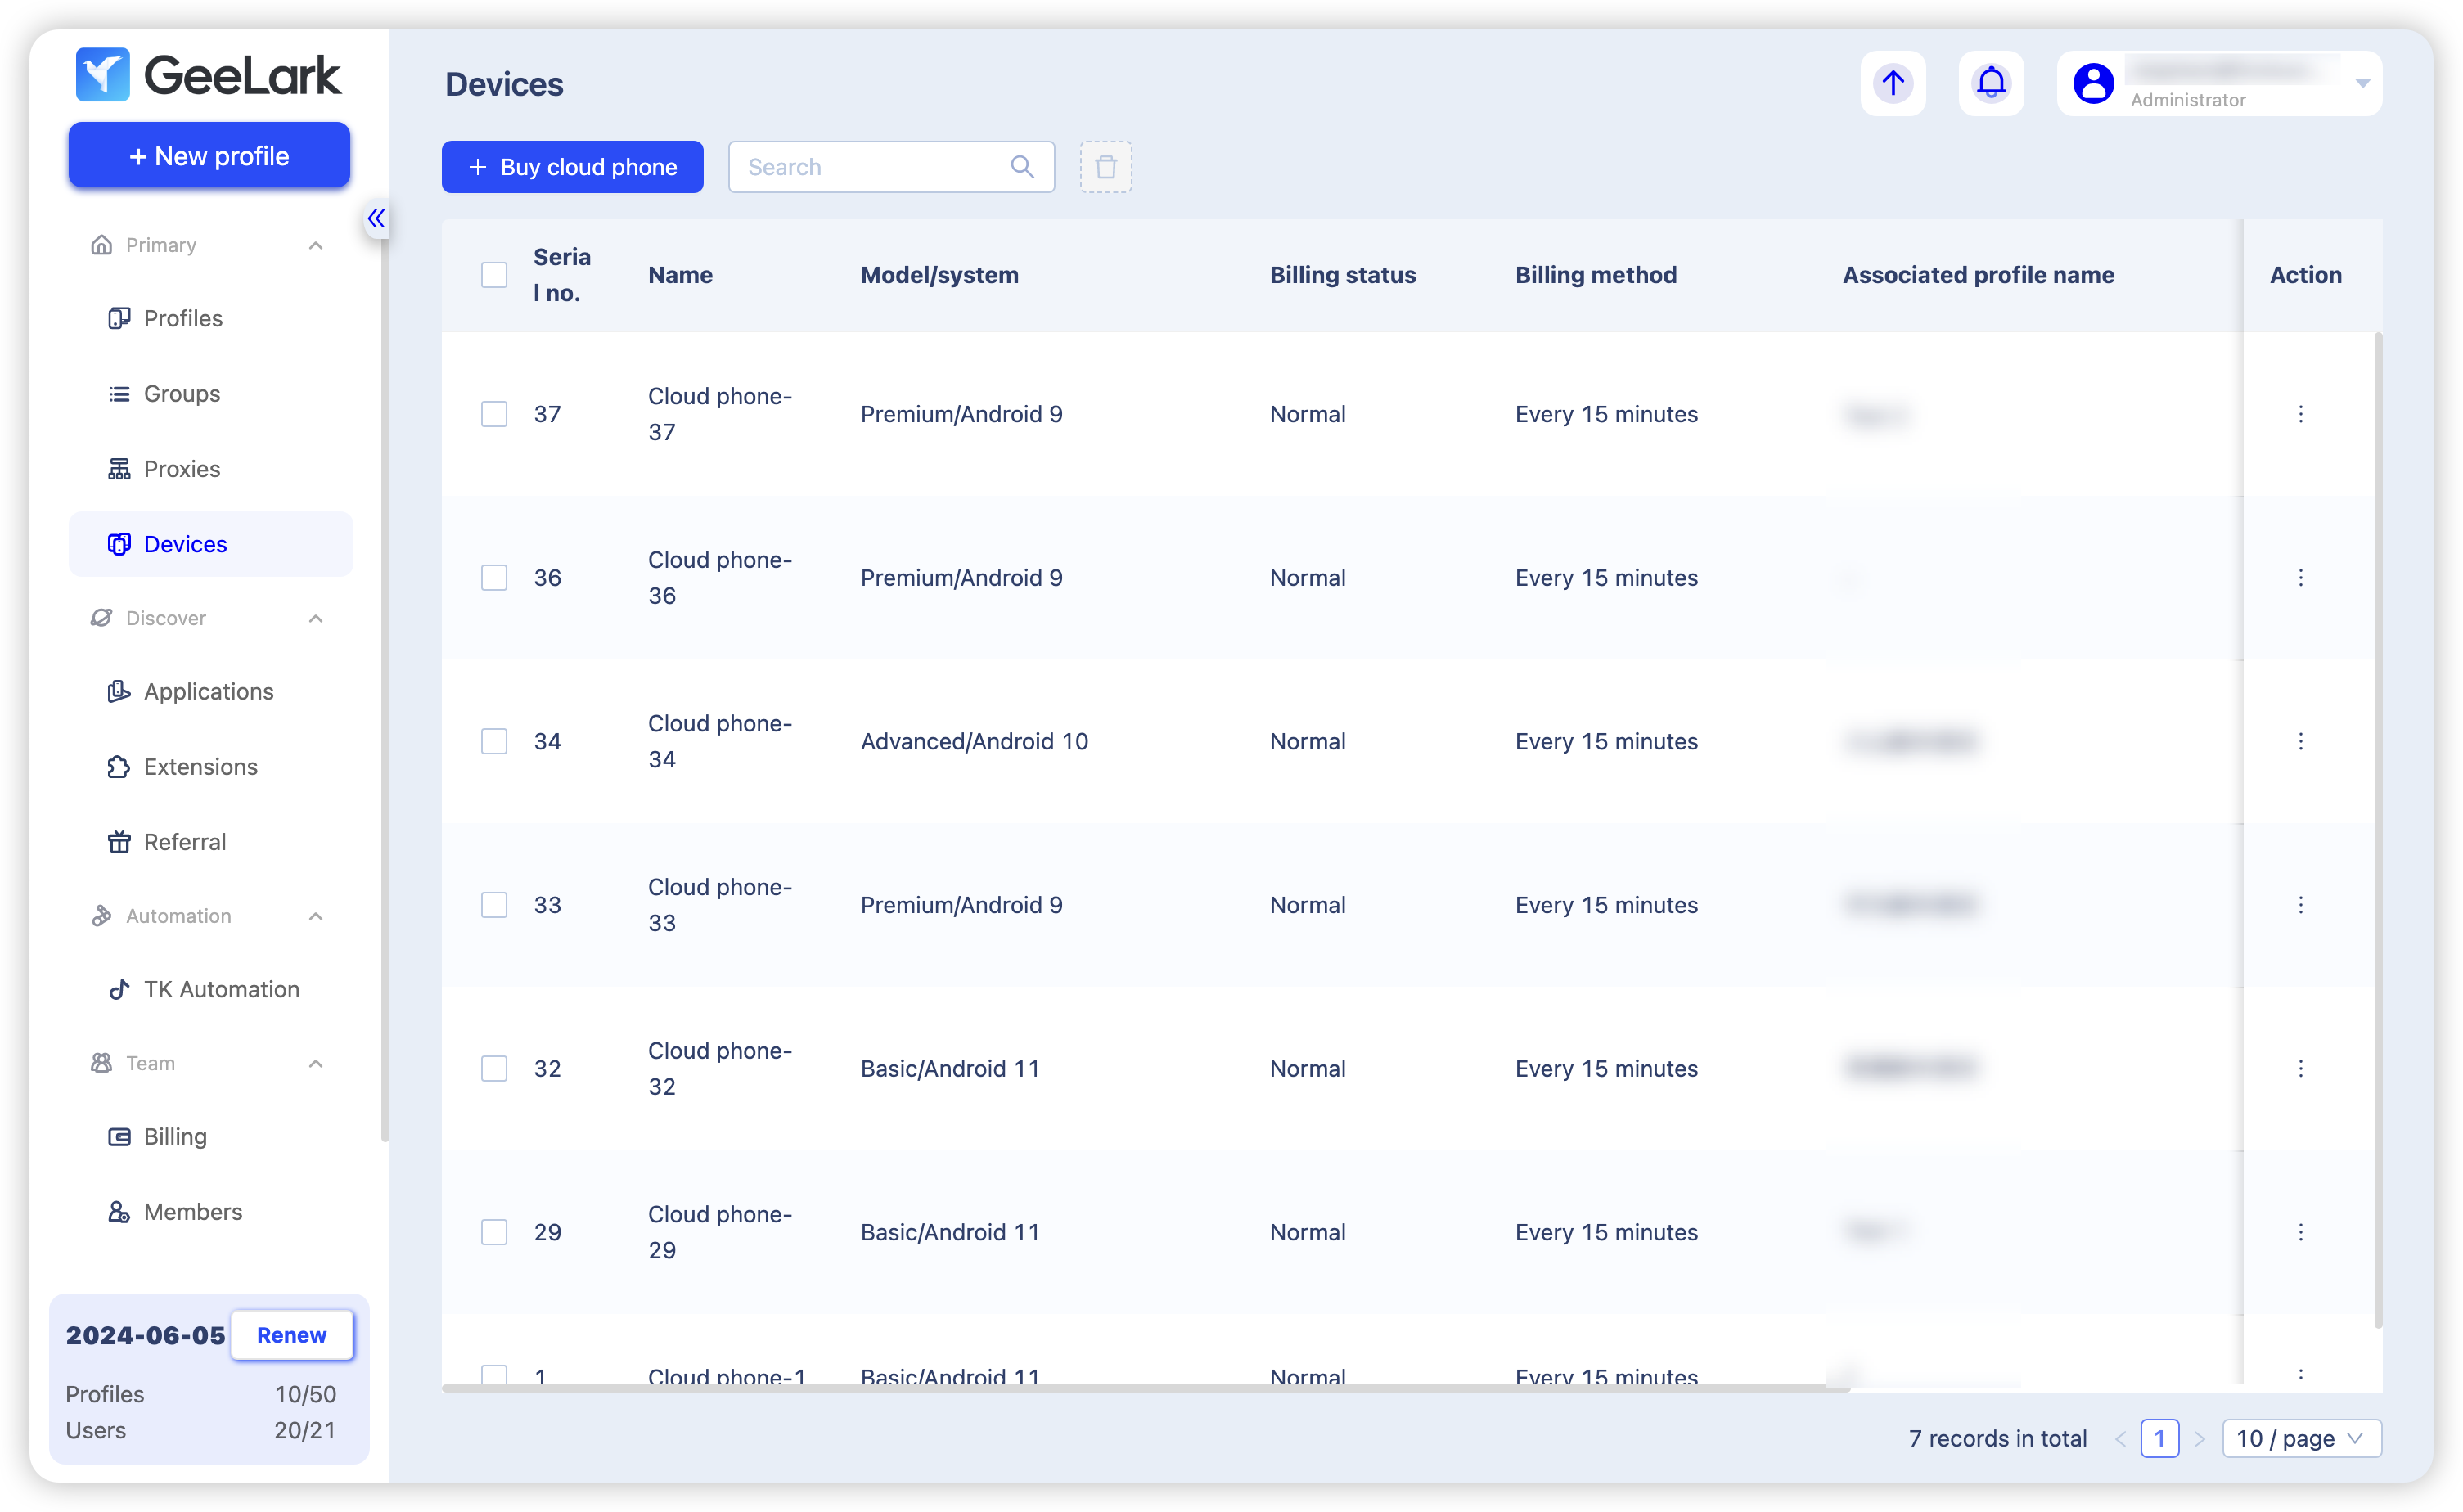Go to next page arrow

(2198, 1439)
